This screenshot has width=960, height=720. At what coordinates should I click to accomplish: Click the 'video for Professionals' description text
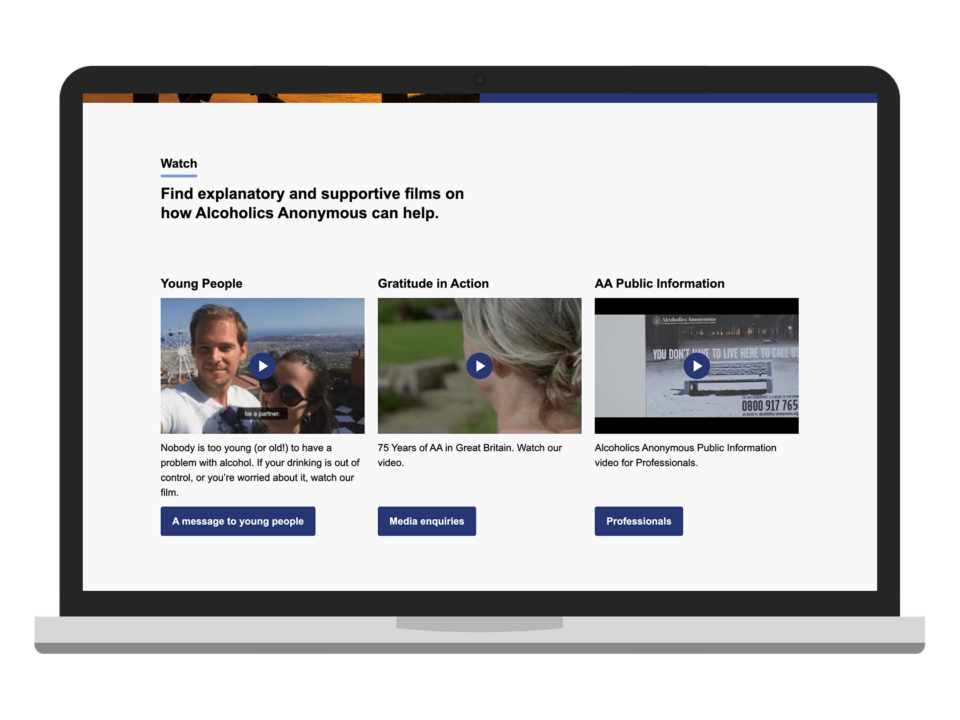click(685, 455)
